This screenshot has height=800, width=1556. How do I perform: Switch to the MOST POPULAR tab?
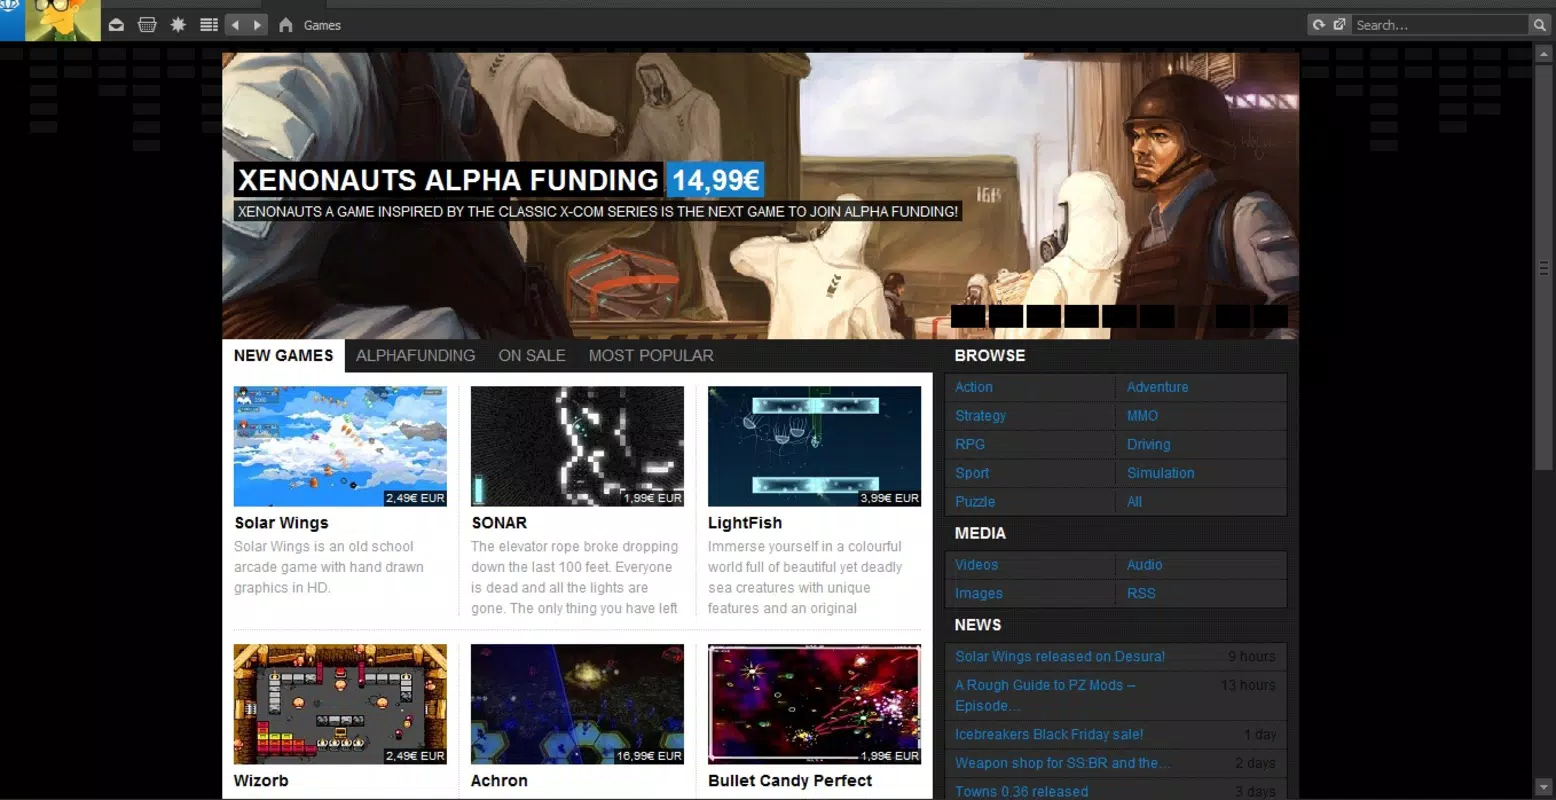pyautogui.click(x=651, y=356)
